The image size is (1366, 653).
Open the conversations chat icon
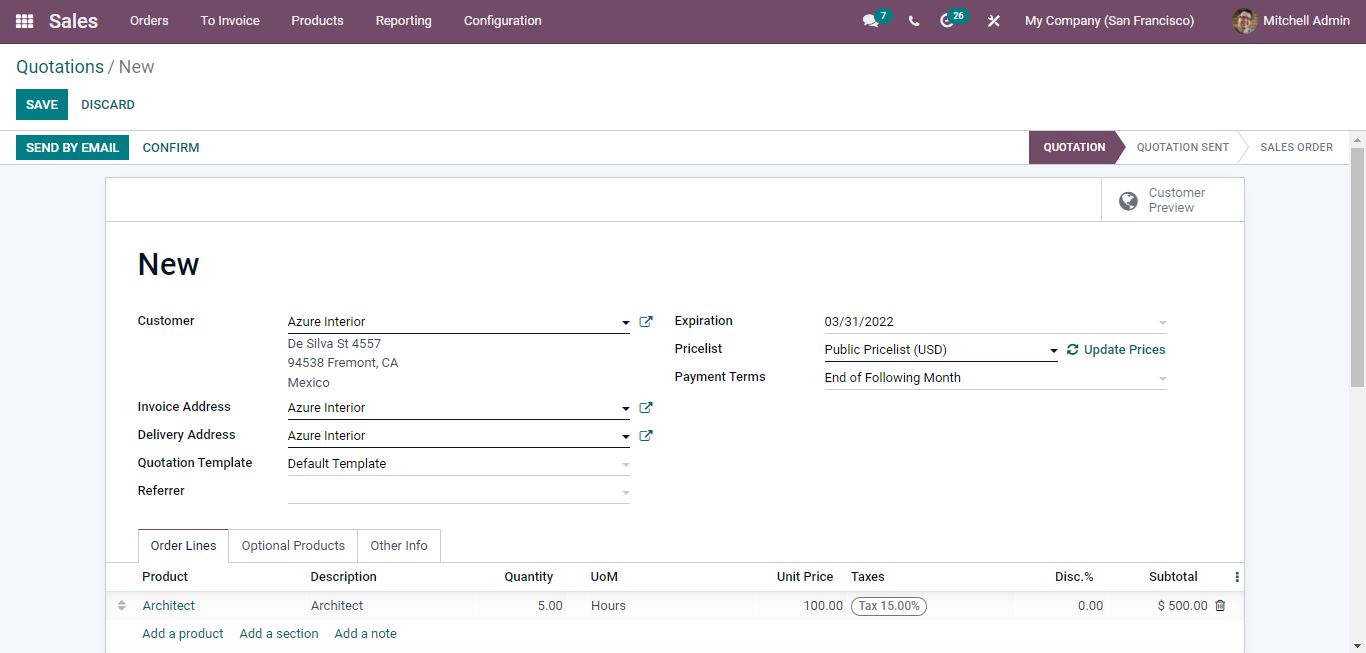(x=870, y=21)
